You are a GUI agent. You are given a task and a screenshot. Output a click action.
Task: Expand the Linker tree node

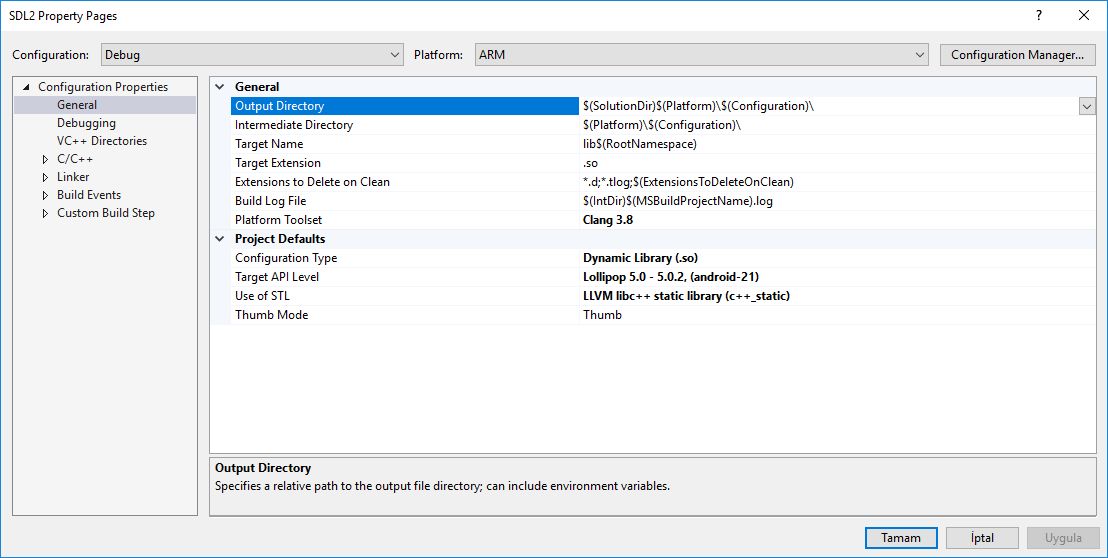[x=45, y=177]
